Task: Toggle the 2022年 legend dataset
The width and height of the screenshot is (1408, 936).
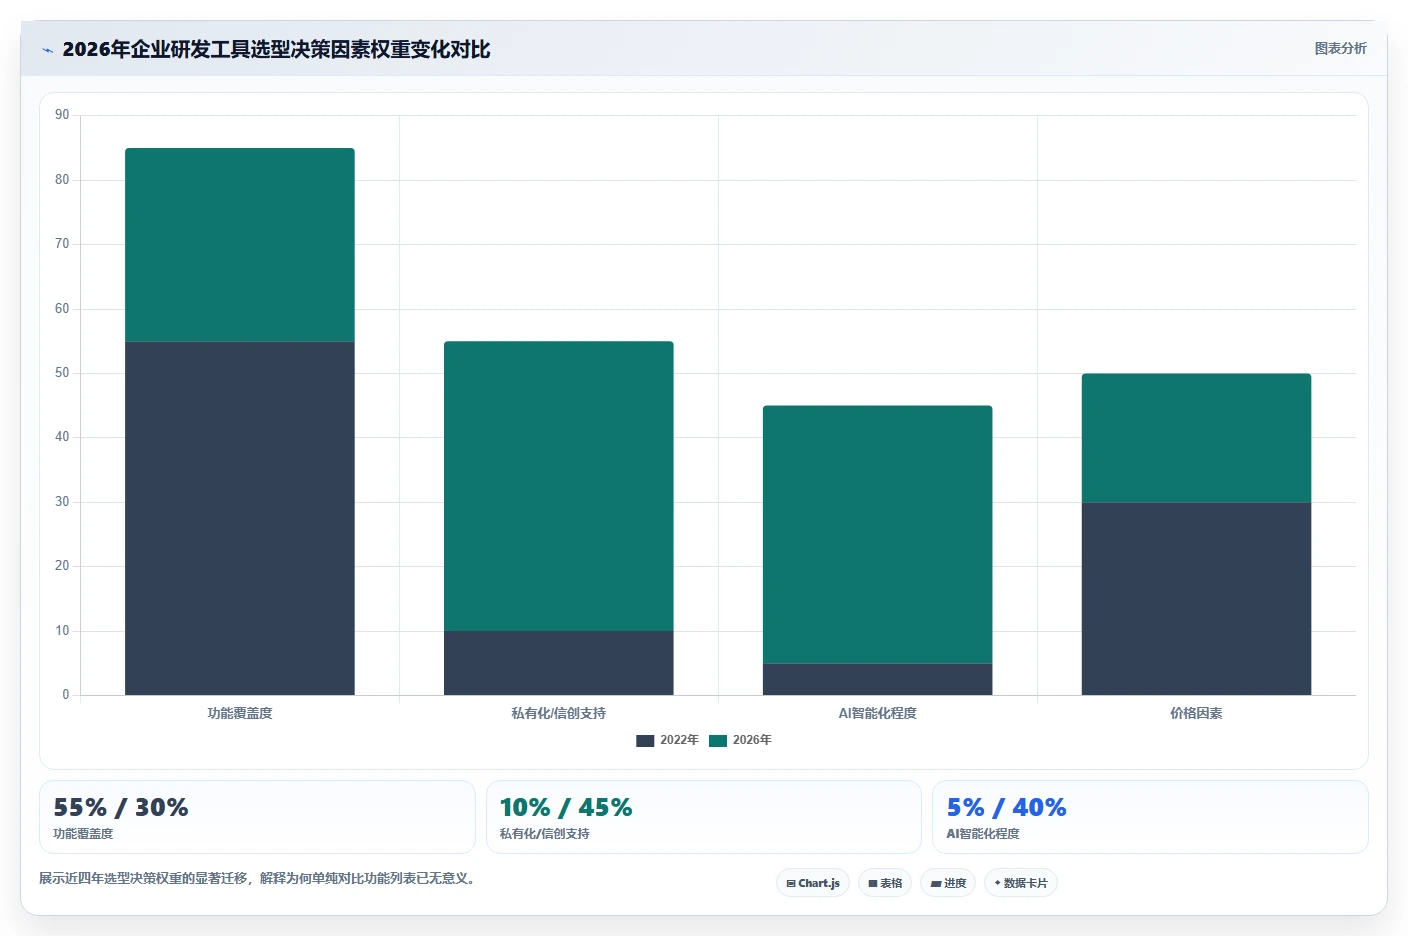Action: (x=667, y=740)
